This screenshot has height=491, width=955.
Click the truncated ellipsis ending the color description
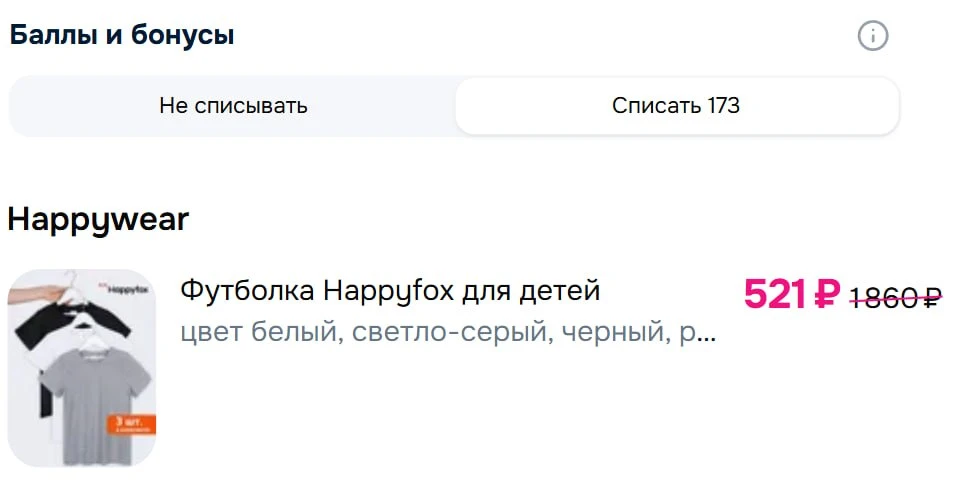(x=706, y=335)
